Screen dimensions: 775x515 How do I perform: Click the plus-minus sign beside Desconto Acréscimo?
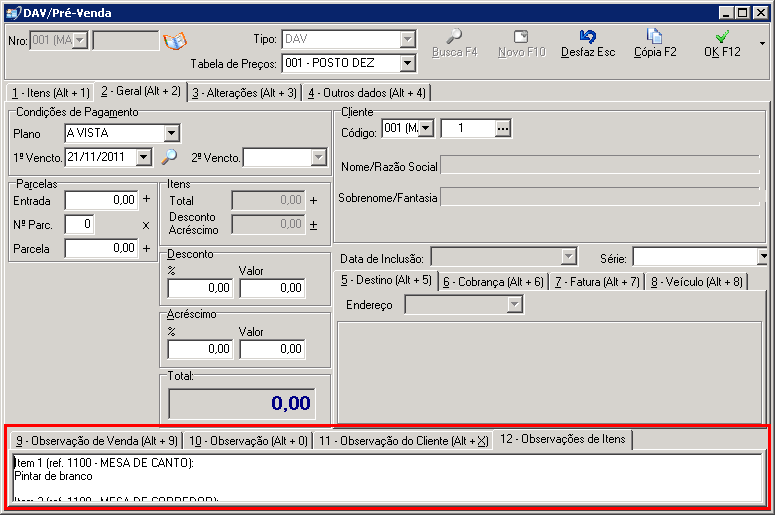tap(313, 225)
